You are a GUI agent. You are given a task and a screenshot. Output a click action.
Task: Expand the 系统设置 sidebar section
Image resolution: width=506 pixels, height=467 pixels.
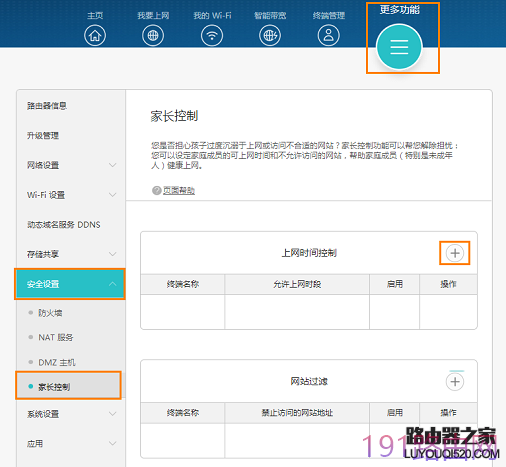(x=71, y=414)
